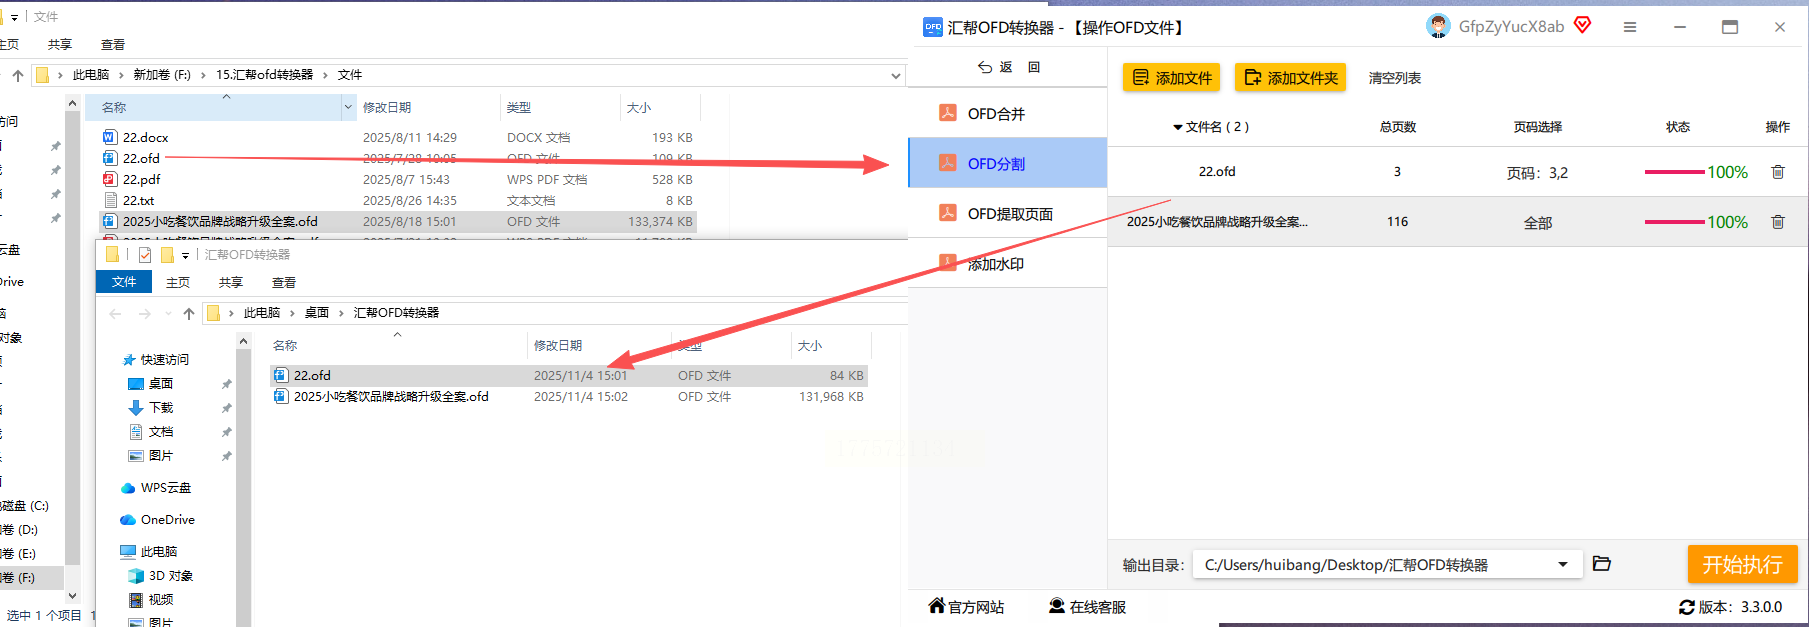Open 官方网站 home icon link
The image size is (1809, 627).
click(937, 605)
